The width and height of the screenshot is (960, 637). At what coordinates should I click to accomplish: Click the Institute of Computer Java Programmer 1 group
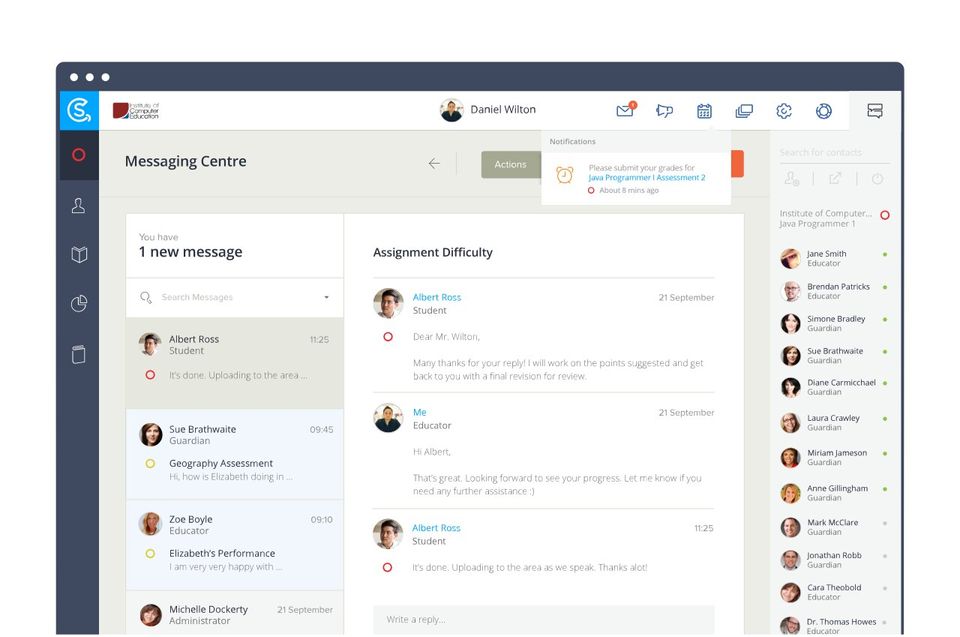coord(826,219)
